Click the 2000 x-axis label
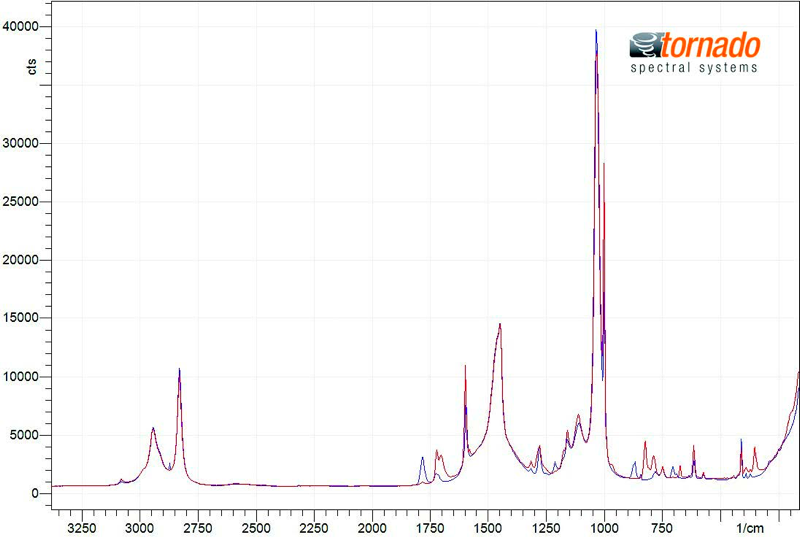This screenshot has height=538, width=800. point(372,528)
